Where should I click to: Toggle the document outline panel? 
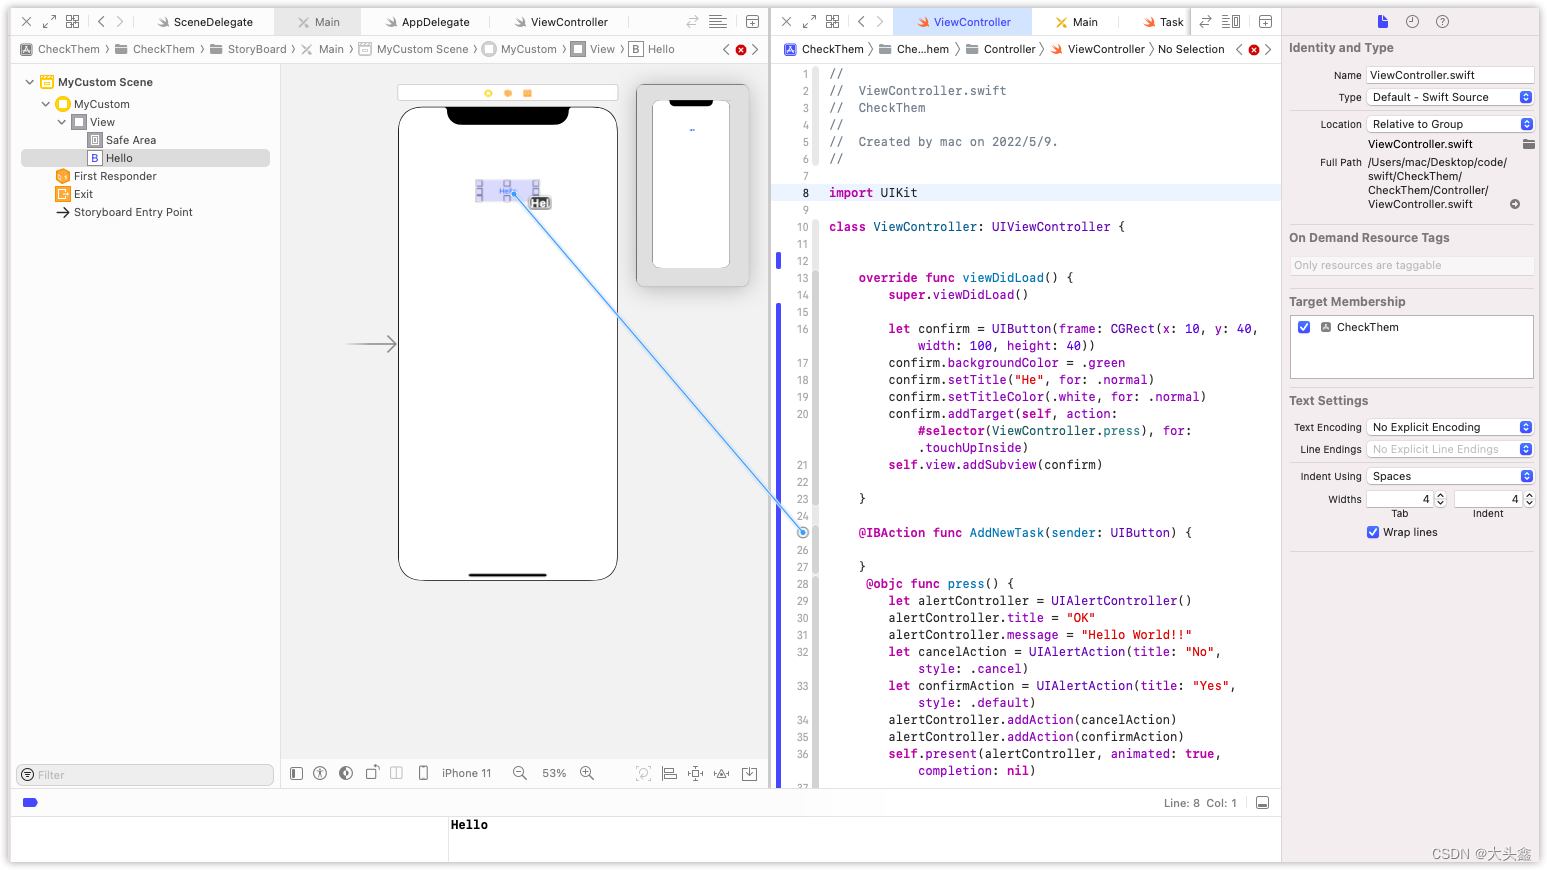[296, 773]
